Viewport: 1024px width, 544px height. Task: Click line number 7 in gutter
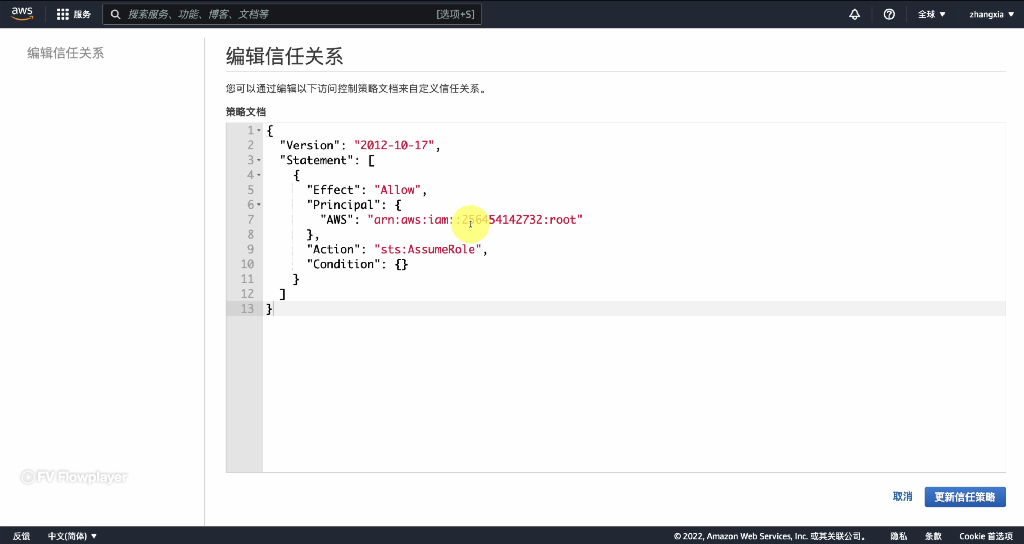click(x=250, y=219)
